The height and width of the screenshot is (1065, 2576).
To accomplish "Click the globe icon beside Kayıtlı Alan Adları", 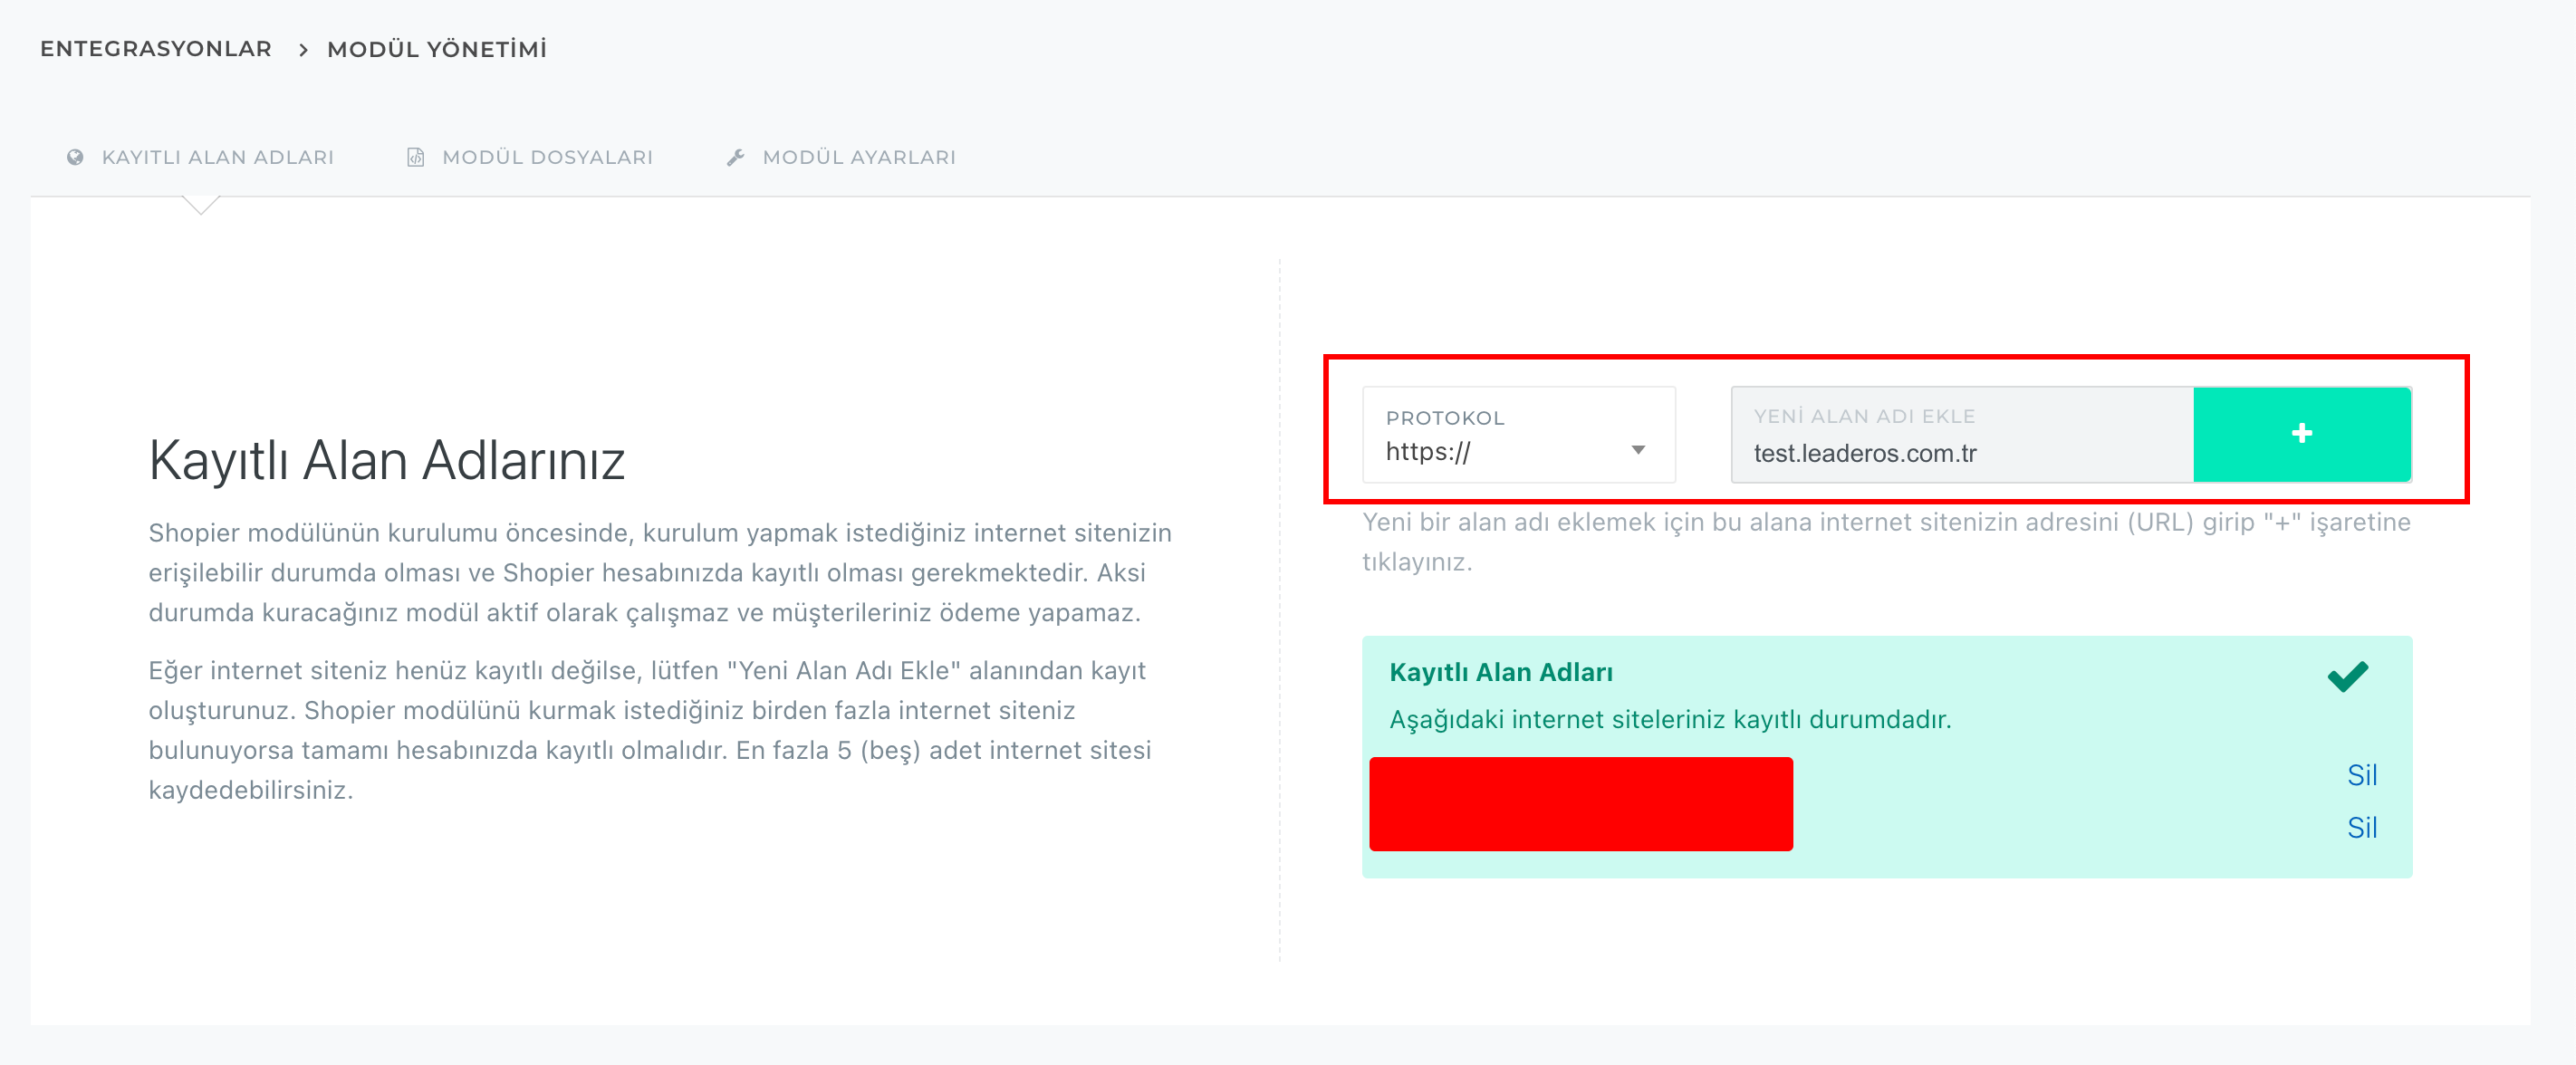I will (x=75, y=157).
